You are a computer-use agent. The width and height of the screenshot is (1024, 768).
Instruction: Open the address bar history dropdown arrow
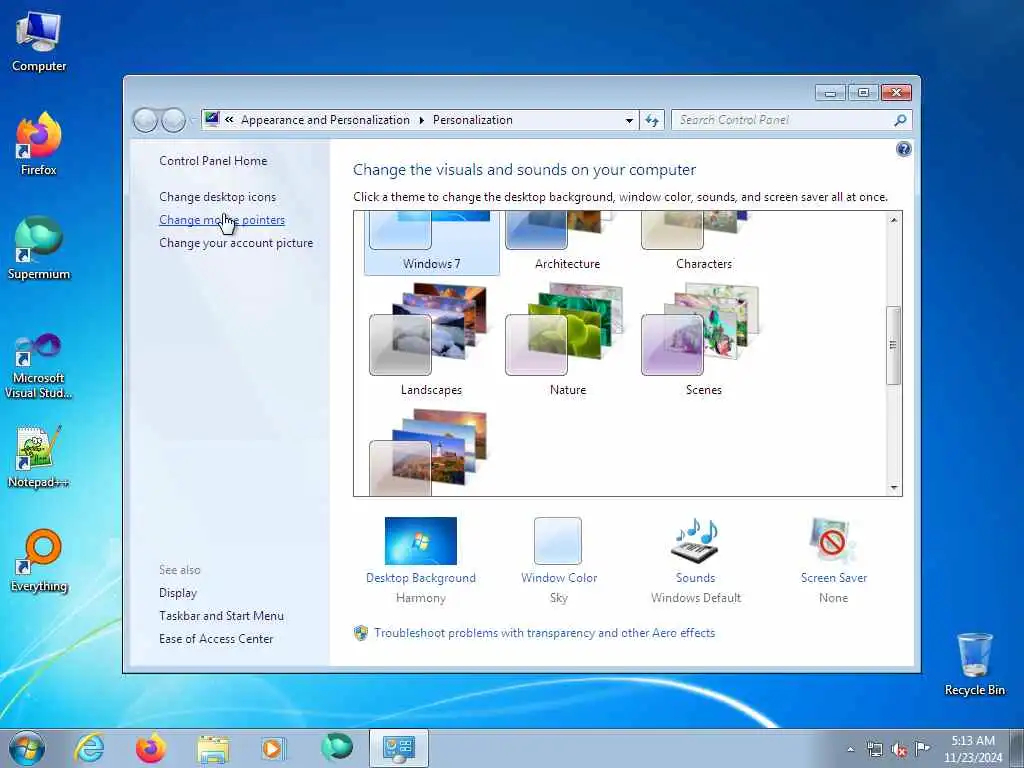point(629,120)
